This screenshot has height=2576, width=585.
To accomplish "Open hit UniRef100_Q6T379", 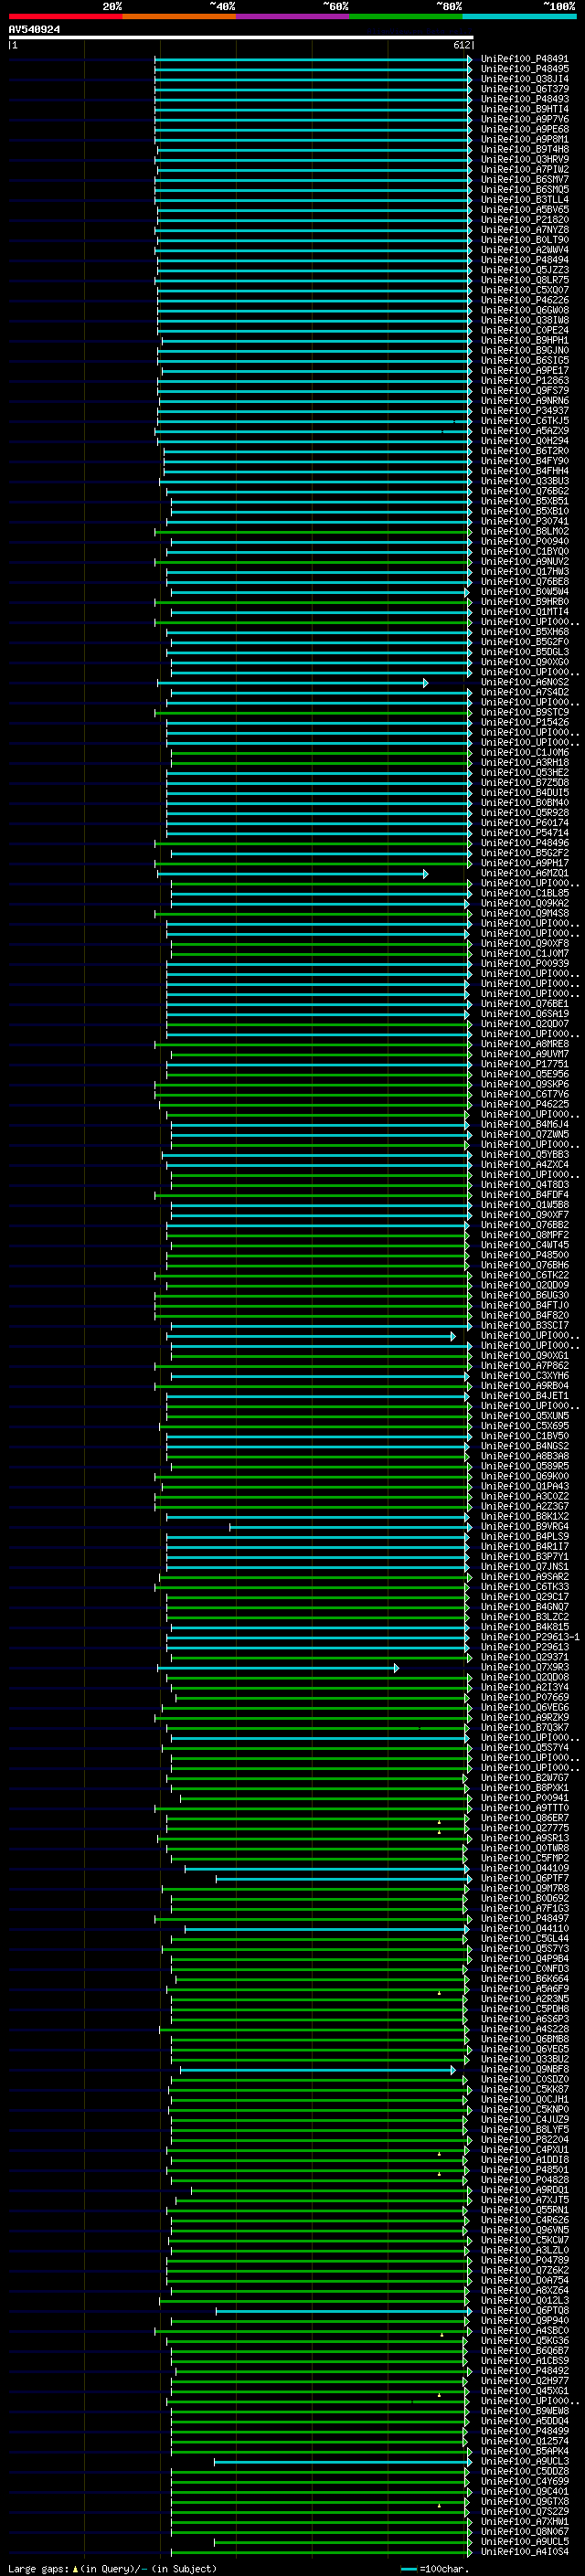I will (524, 90).
